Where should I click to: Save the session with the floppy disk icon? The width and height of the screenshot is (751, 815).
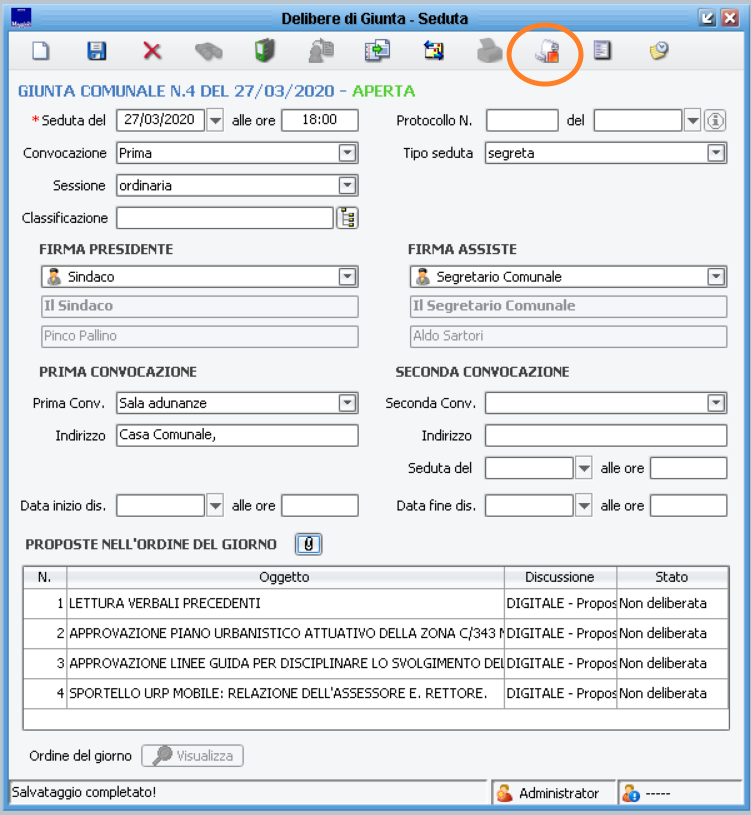97,50
